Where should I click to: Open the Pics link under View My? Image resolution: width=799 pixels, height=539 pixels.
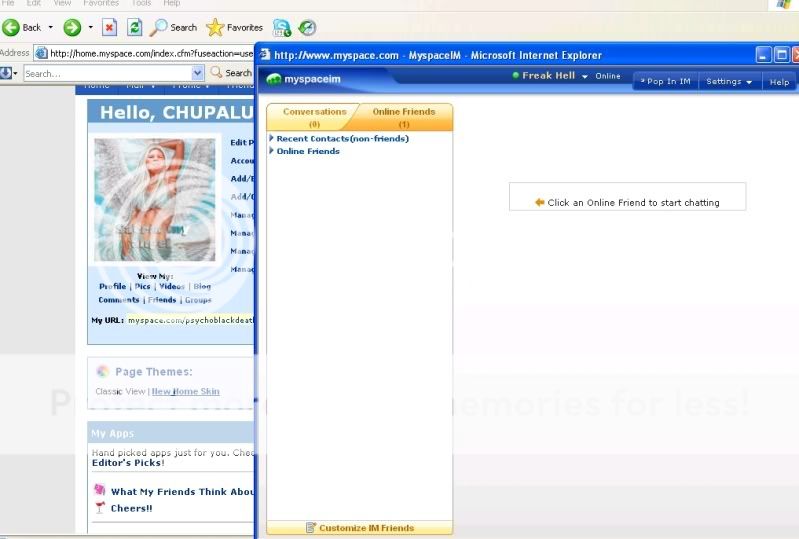(143, 286)
